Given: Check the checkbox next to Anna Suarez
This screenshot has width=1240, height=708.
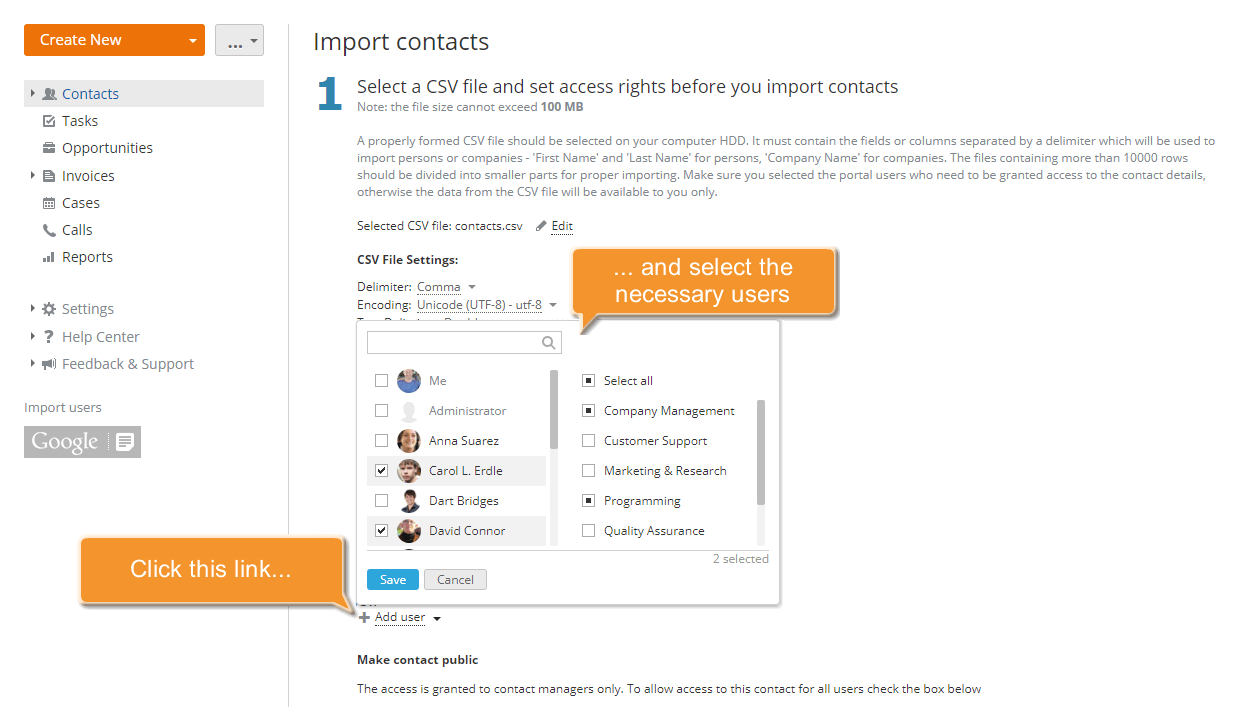Looking at the screenshot, I should [381, 440].
